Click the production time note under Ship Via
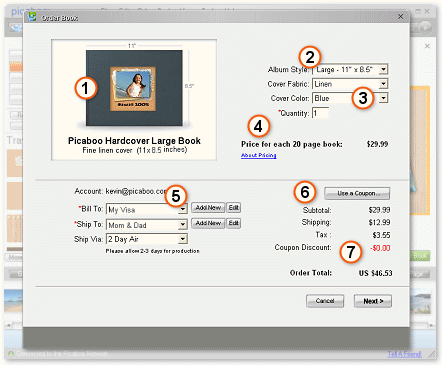442x365 pixels. [153, 251]
